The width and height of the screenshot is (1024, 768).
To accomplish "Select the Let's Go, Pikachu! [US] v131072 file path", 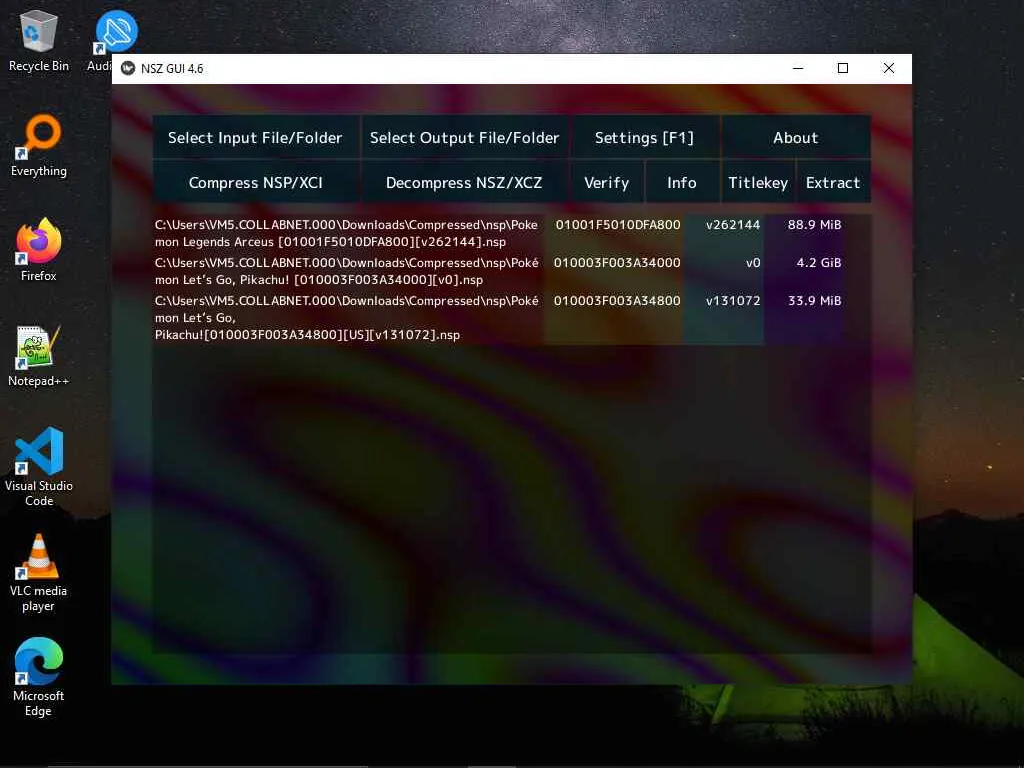I will tap(347, 317).
